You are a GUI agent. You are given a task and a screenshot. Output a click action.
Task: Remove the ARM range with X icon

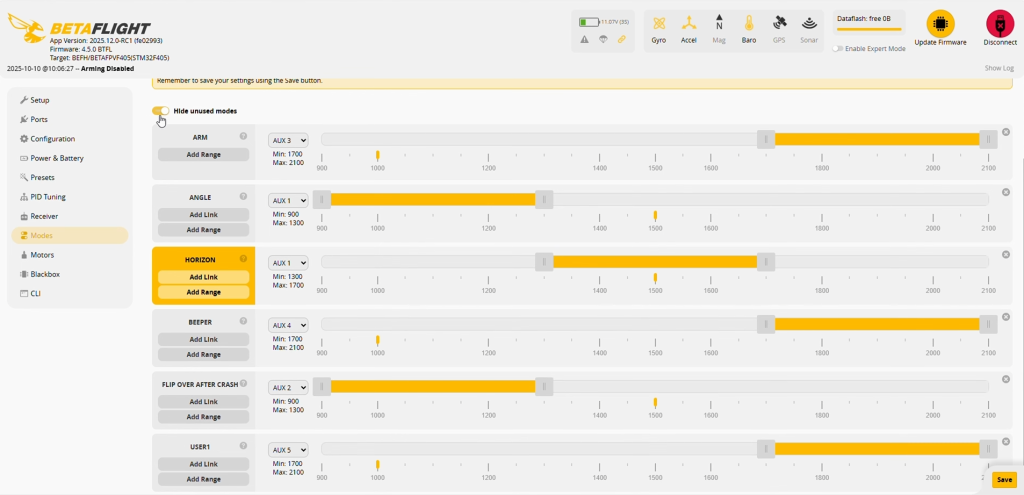click(1006, 131)
